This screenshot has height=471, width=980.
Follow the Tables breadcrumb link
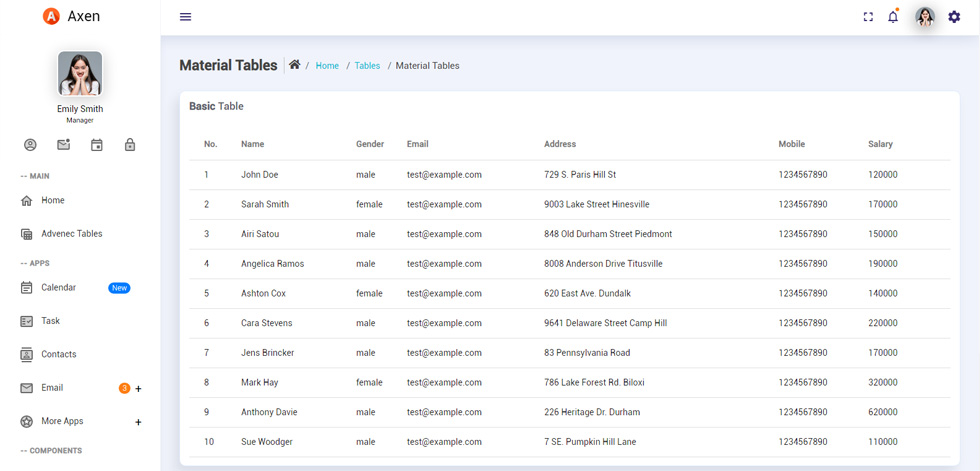pos(368,66)
